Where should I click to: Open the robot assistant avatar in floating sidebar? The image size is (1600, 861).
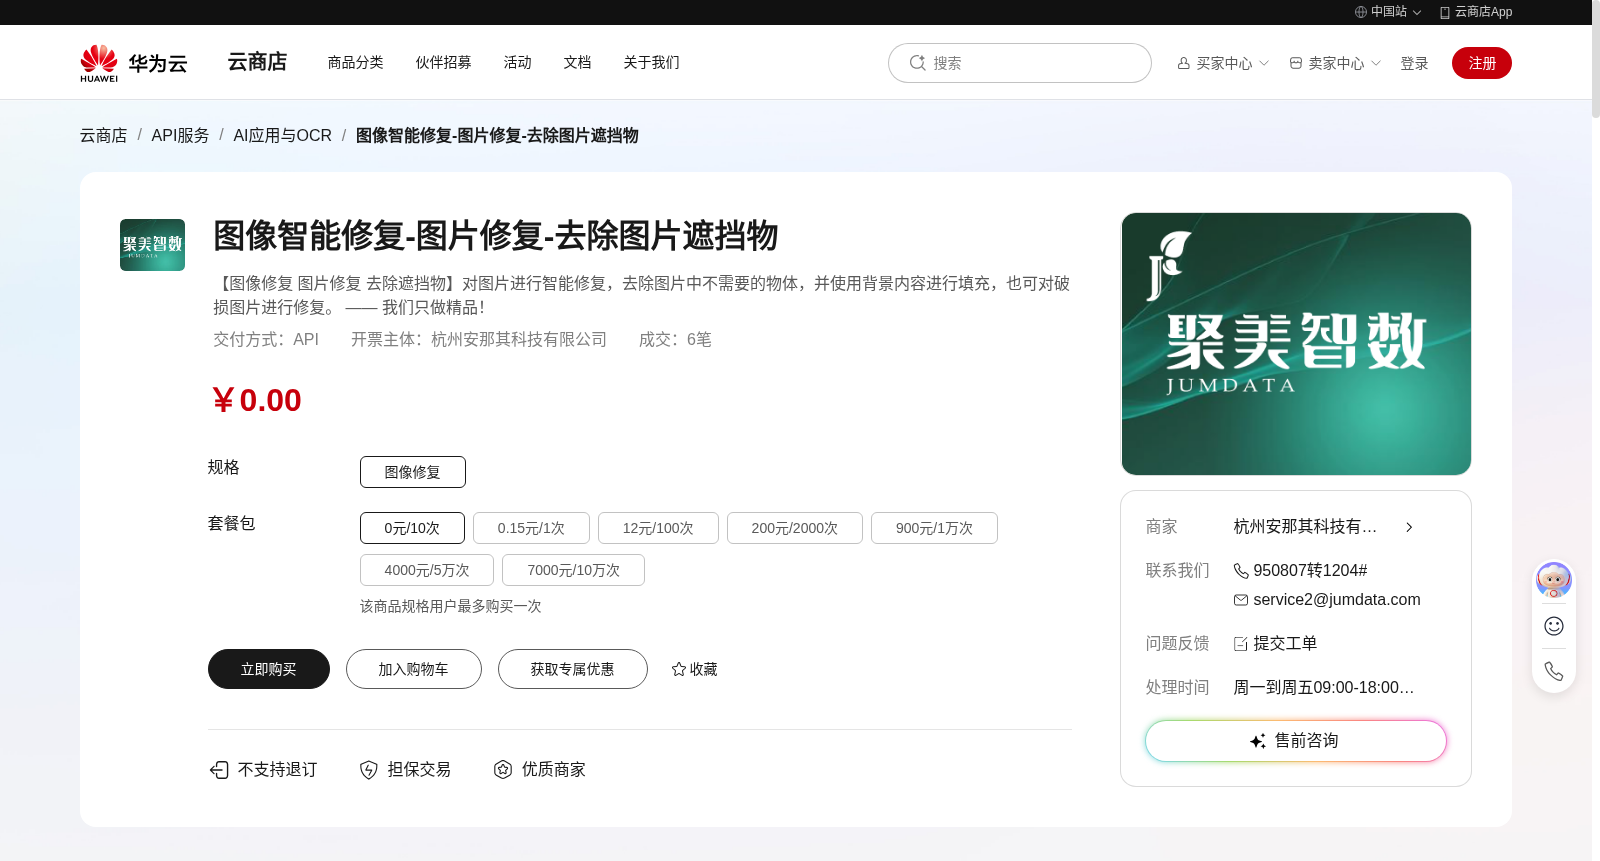(1554, 580)
